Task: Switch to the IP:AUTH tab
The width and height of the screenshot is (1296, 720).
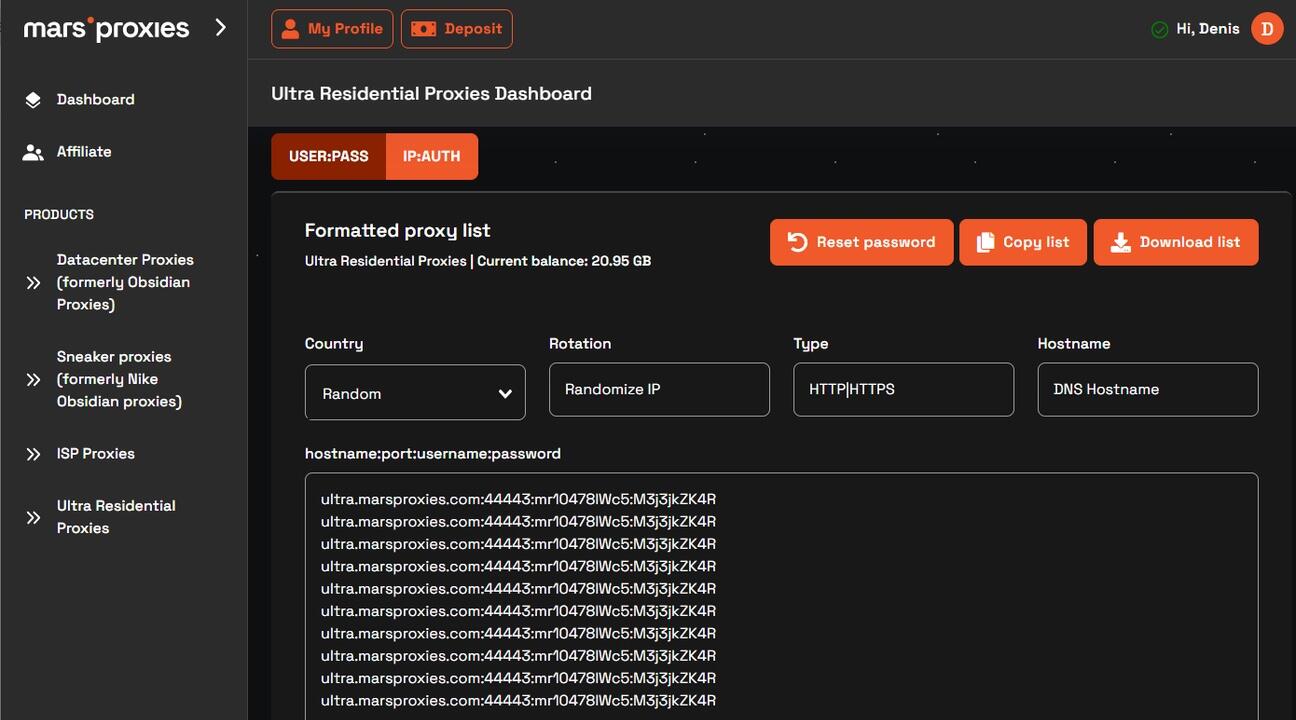Action: coord(431,157)
